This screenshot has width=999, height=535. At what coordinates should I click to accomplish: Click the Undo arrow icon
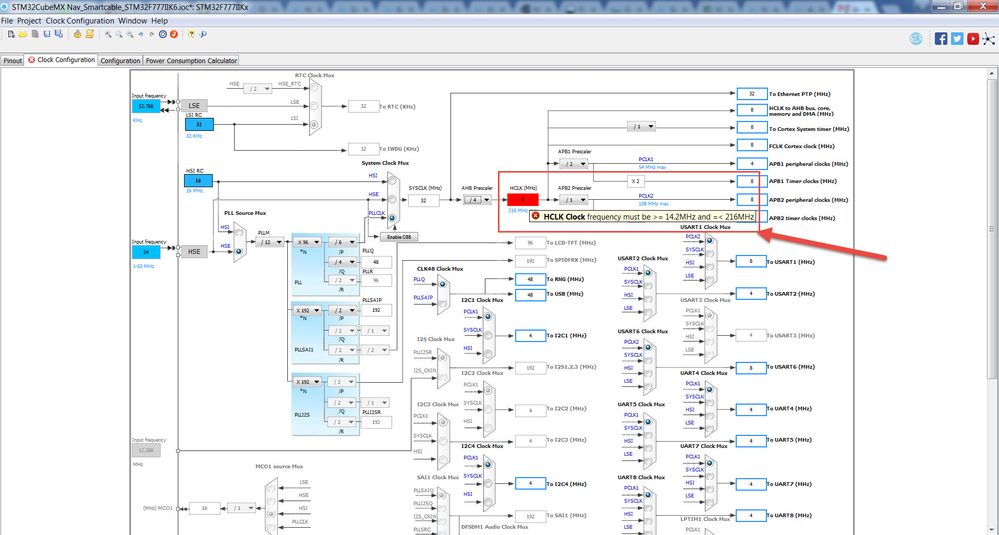coord(141,34)
